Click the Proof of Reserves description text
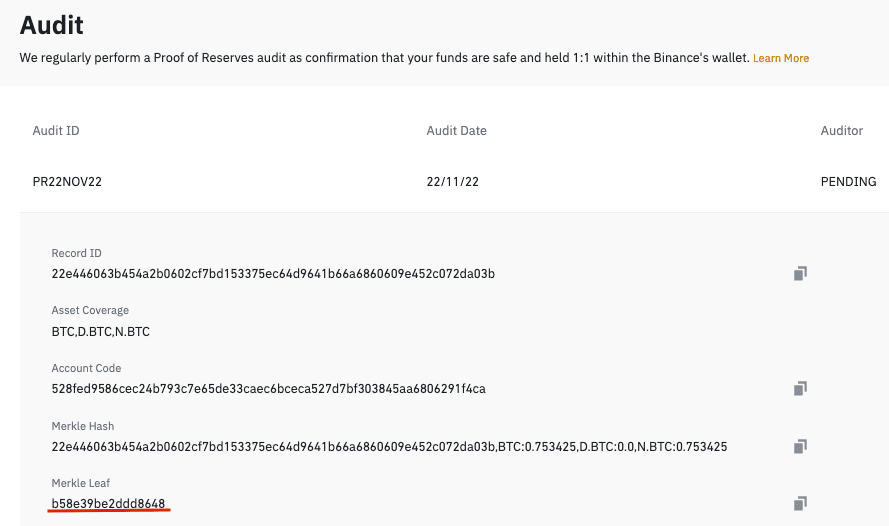The height and width of the screenshot is (526, 889). click(384, 58)
